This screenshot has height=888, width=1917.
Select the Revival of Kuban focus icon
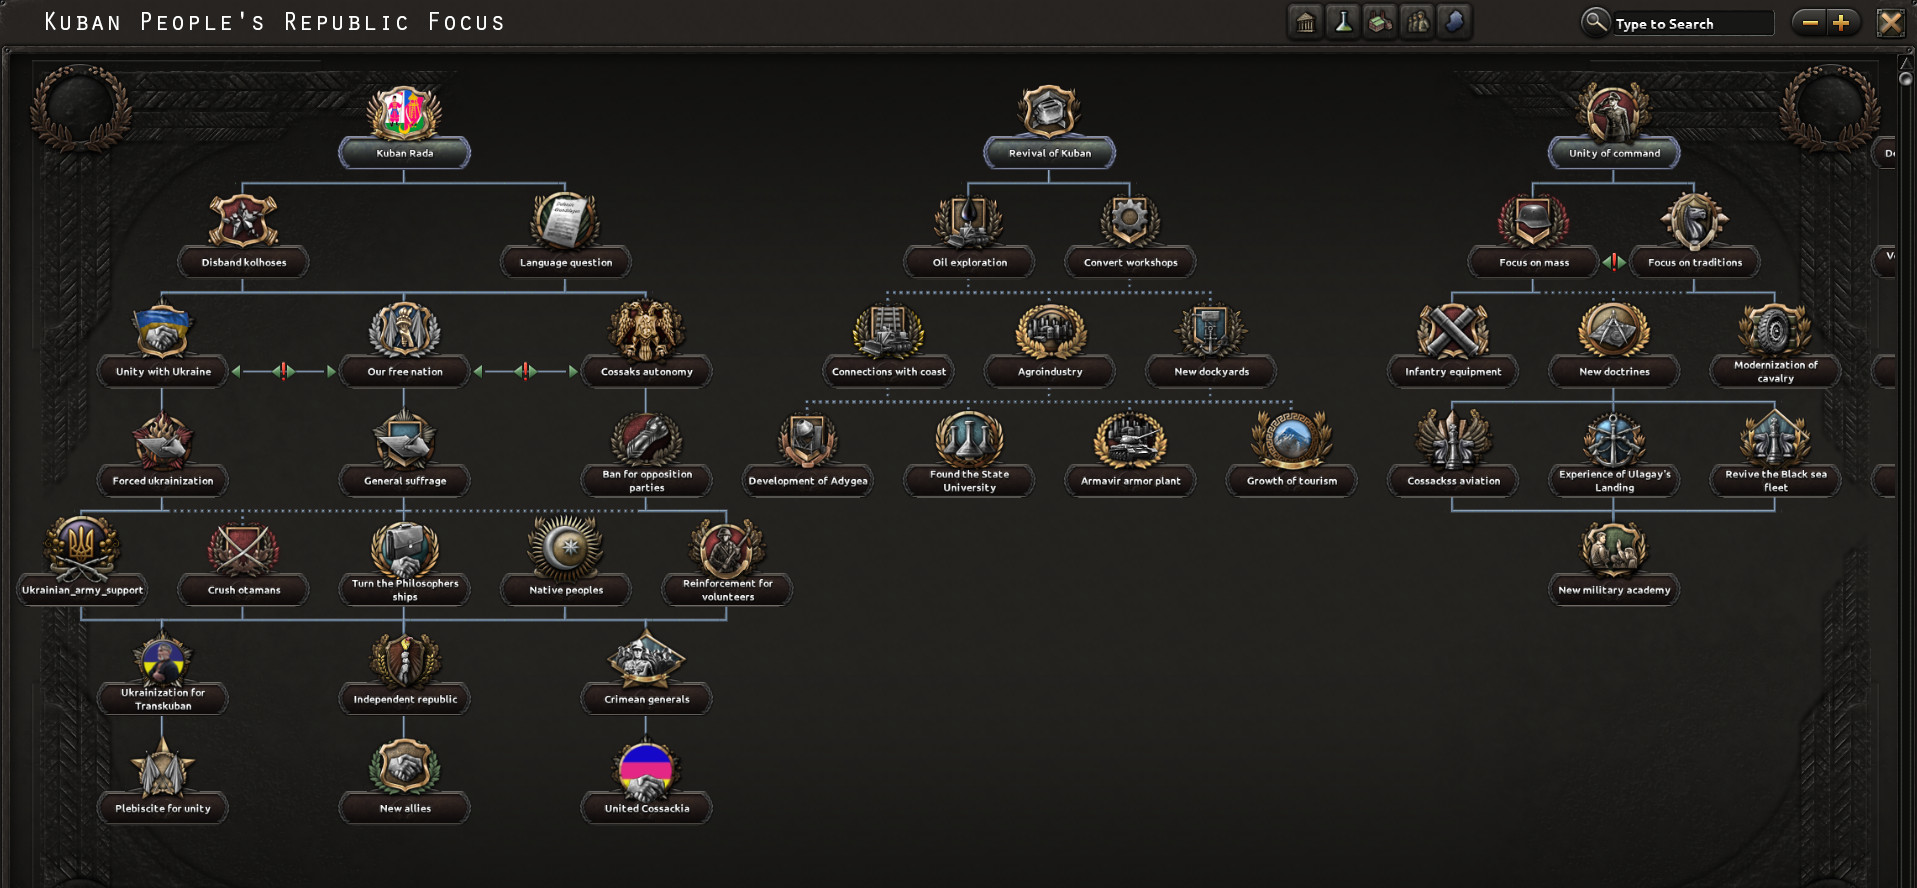[x=1049, y=112]
